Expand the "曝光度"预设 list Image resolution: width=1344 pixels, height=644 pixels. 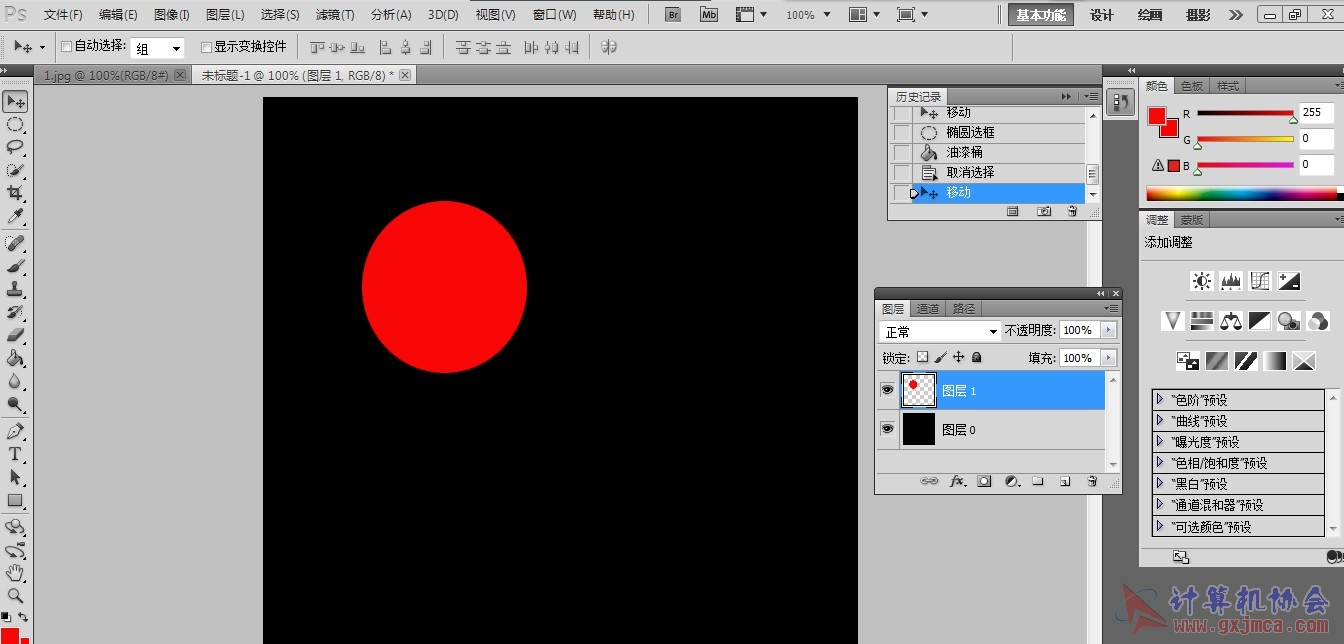(1160, 441)
